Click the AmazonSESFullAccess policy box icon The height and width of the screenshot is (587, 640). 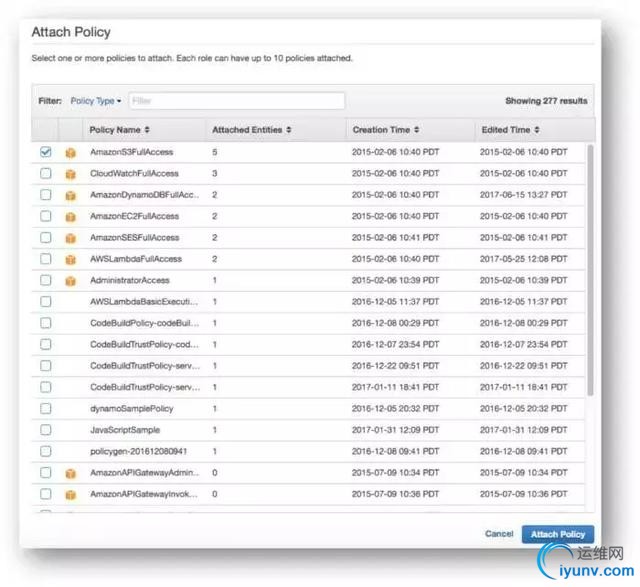70,238
